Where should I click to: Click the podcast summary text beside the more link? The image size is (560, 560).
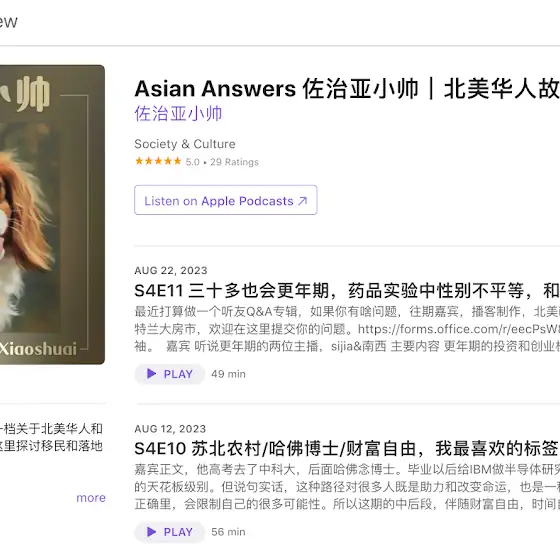51,437
